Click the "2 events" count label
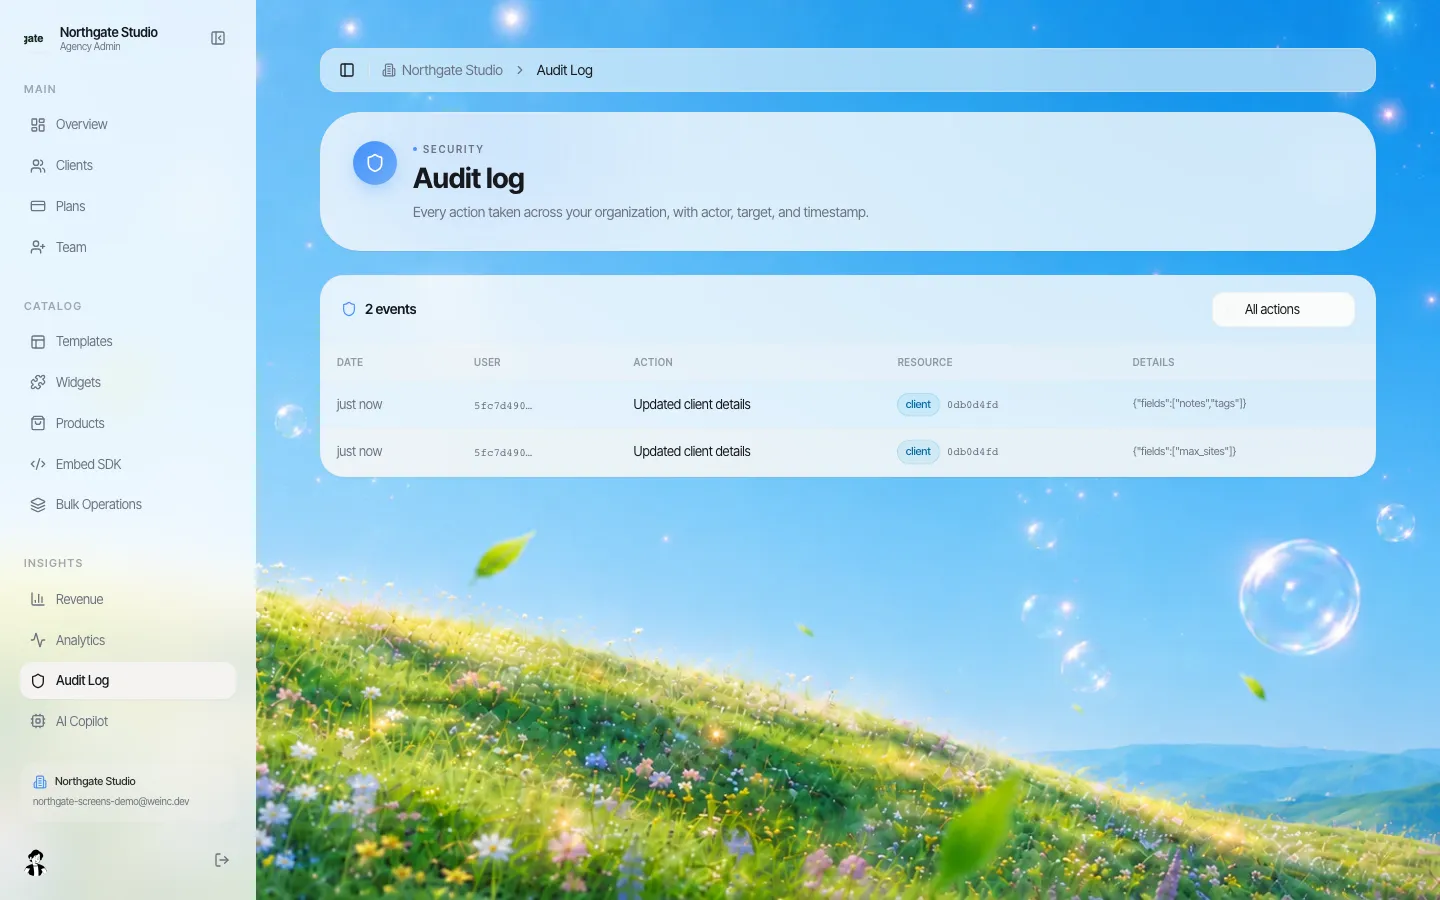The height and width of the screenshot is (900, 1440). [x=390, y=310]
